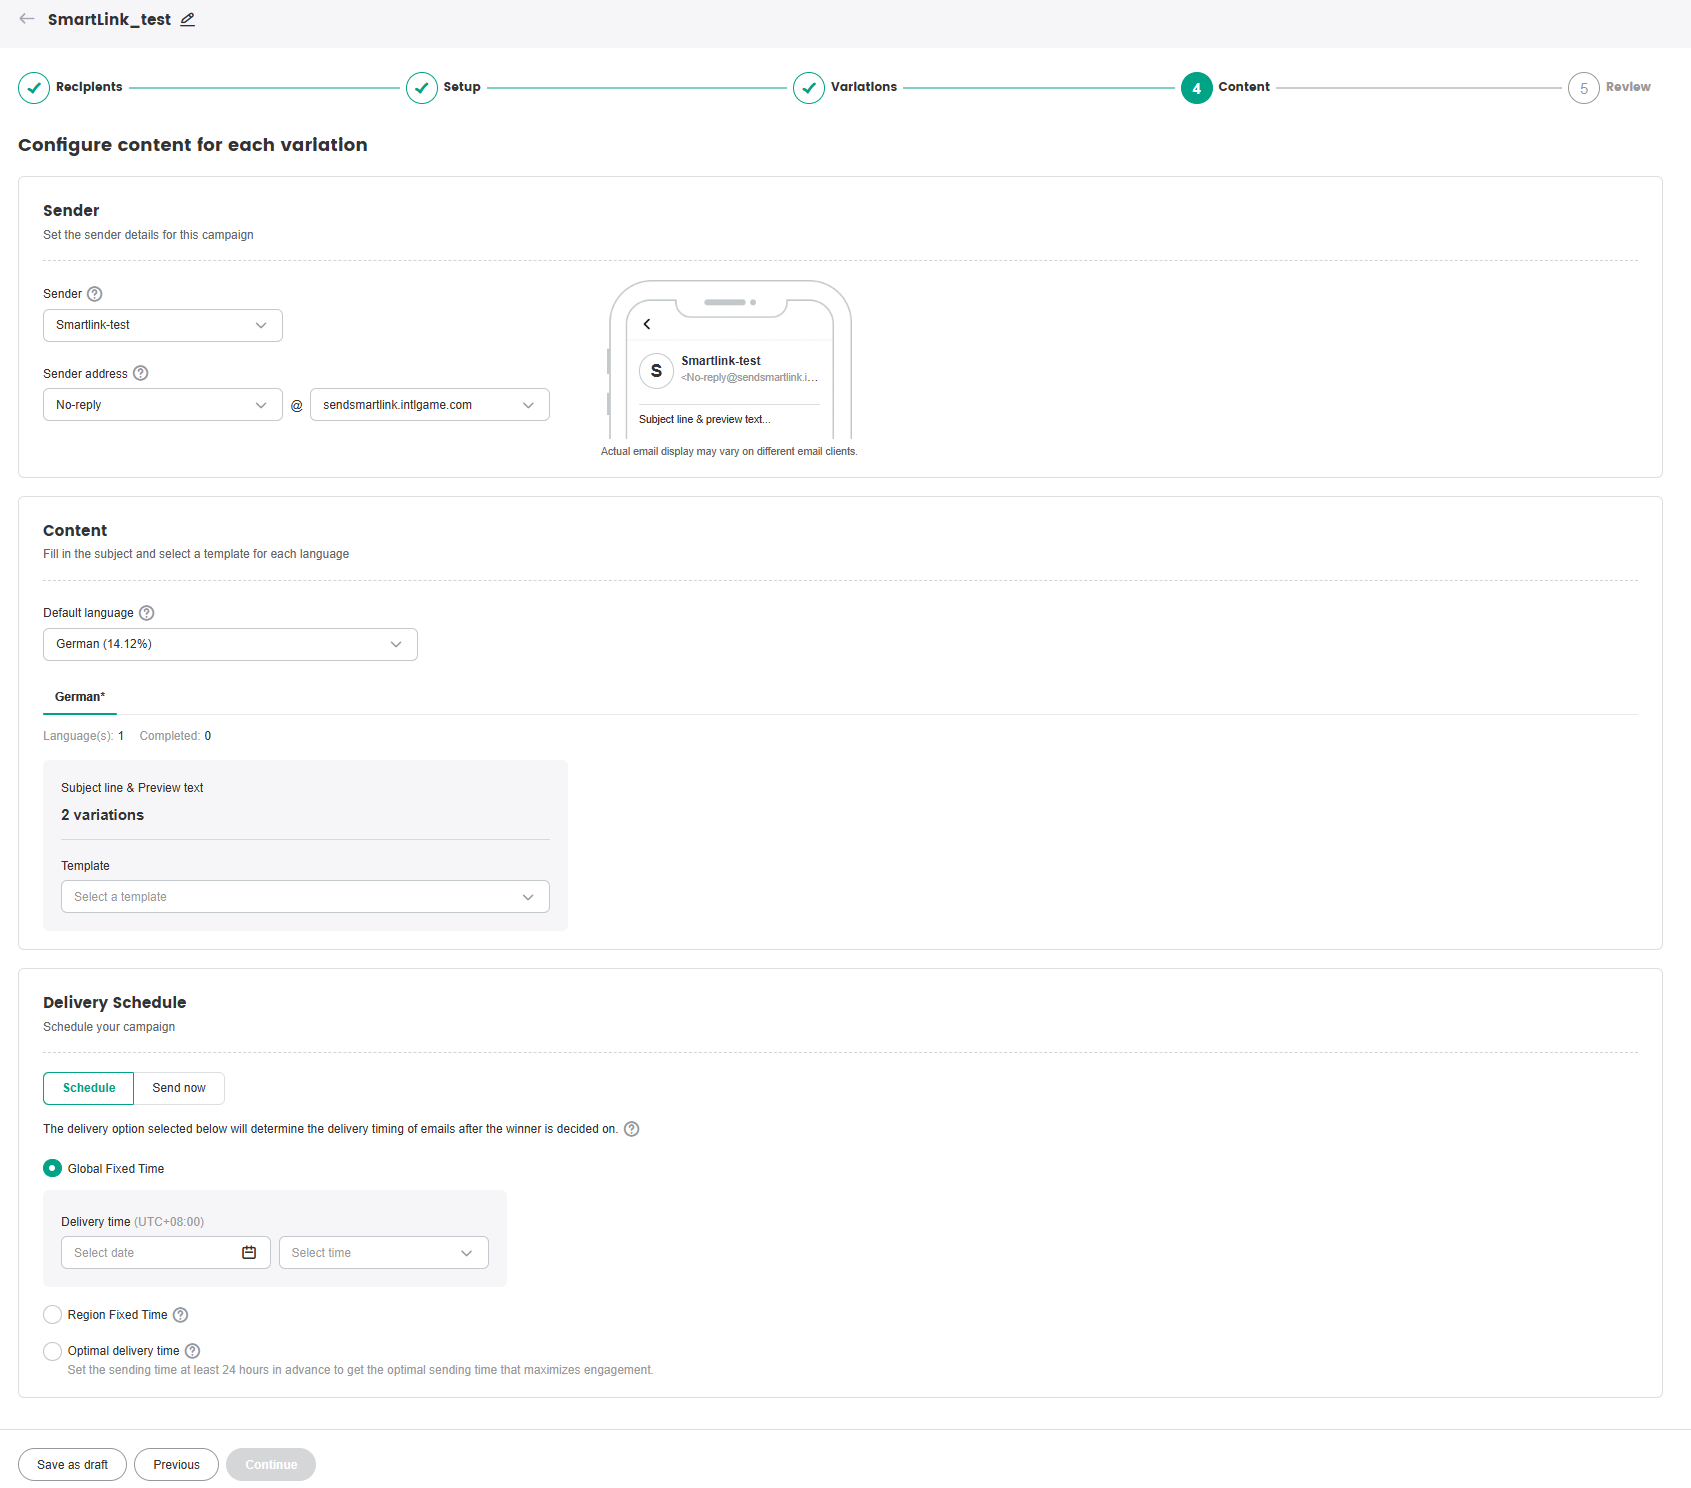The height and width of the screenshot is (1488, 1691).
Task: Expand the sendsmartlink.intlgame.com domain dropdown
Action: click(429, 405)
